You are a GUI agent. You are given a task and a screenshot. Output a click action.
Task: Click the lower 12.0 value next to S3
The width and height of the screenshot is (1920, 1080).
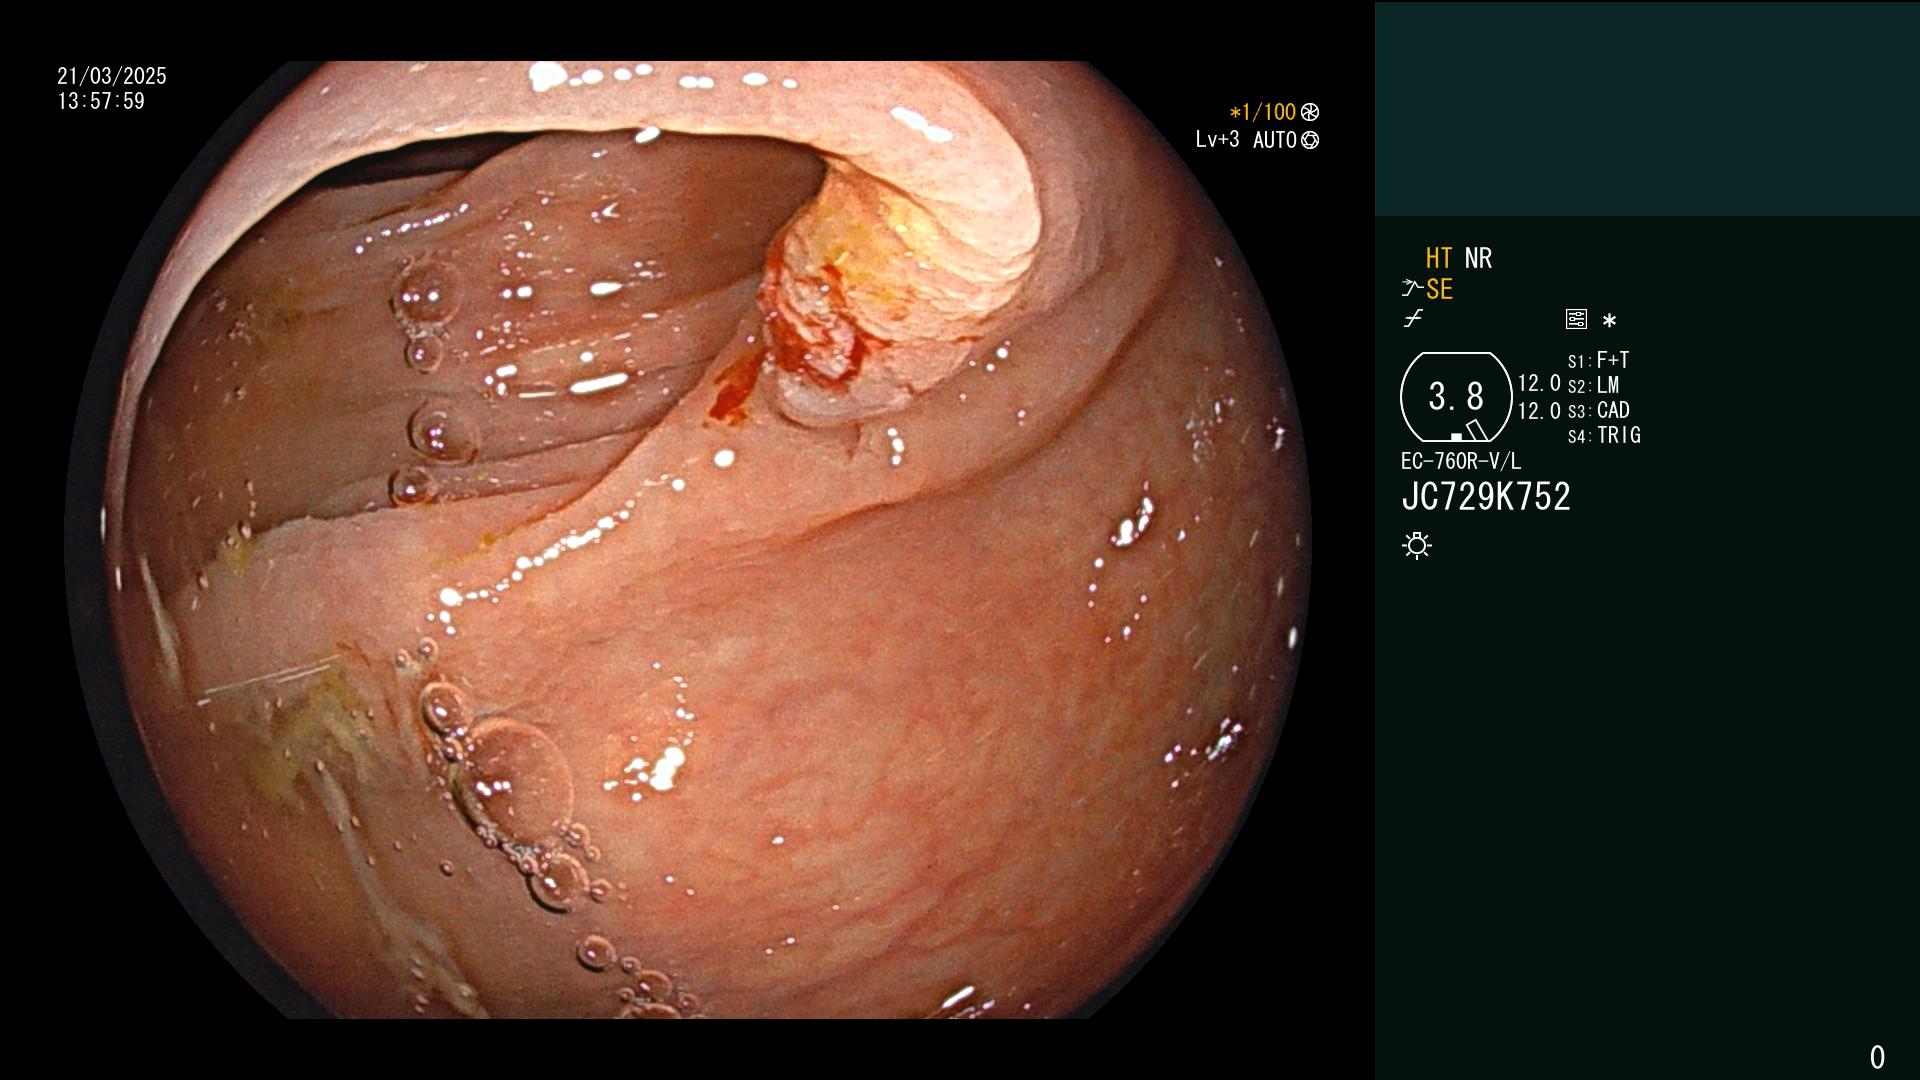pos(1539,411)
